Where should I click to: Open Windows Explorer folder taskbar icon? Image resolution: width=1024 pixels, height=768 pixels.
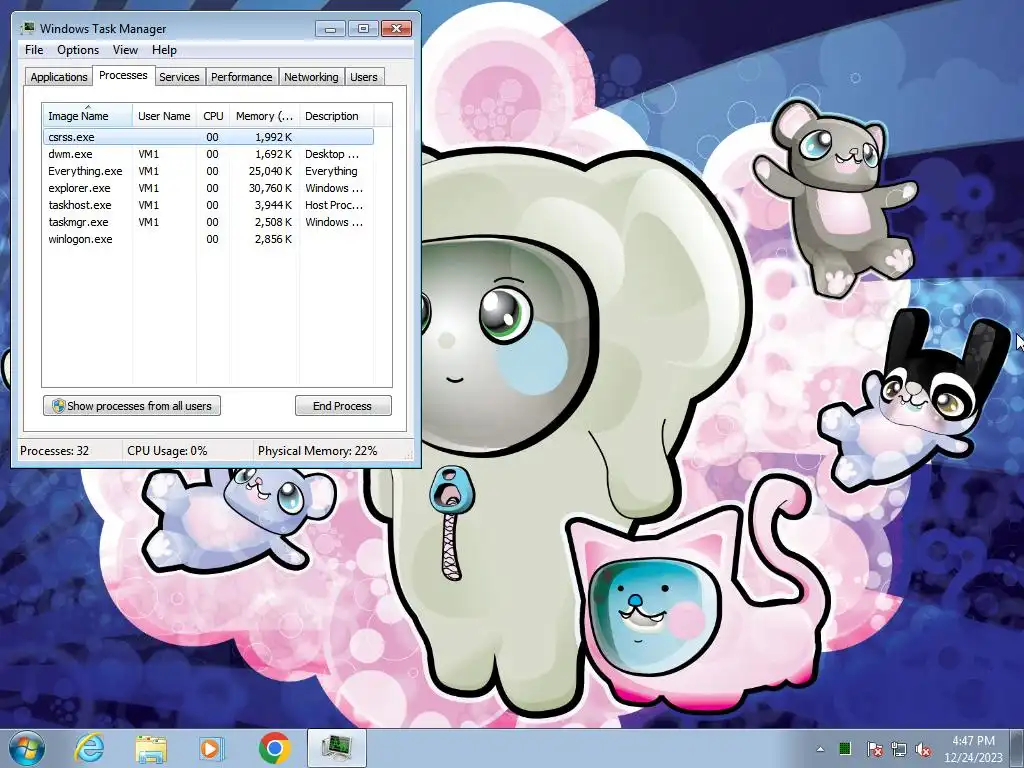click(x=151, y=748)
